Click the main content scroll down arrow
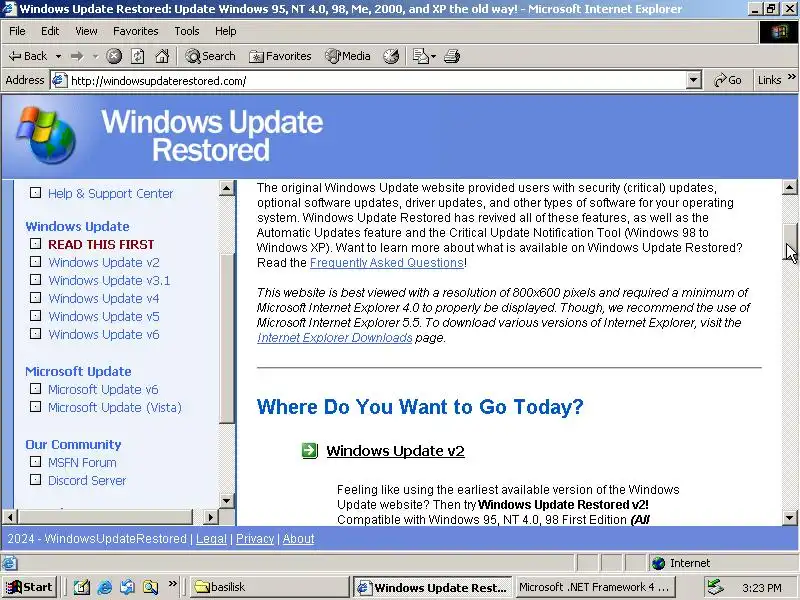800x600 pixels. click(789, 518)
